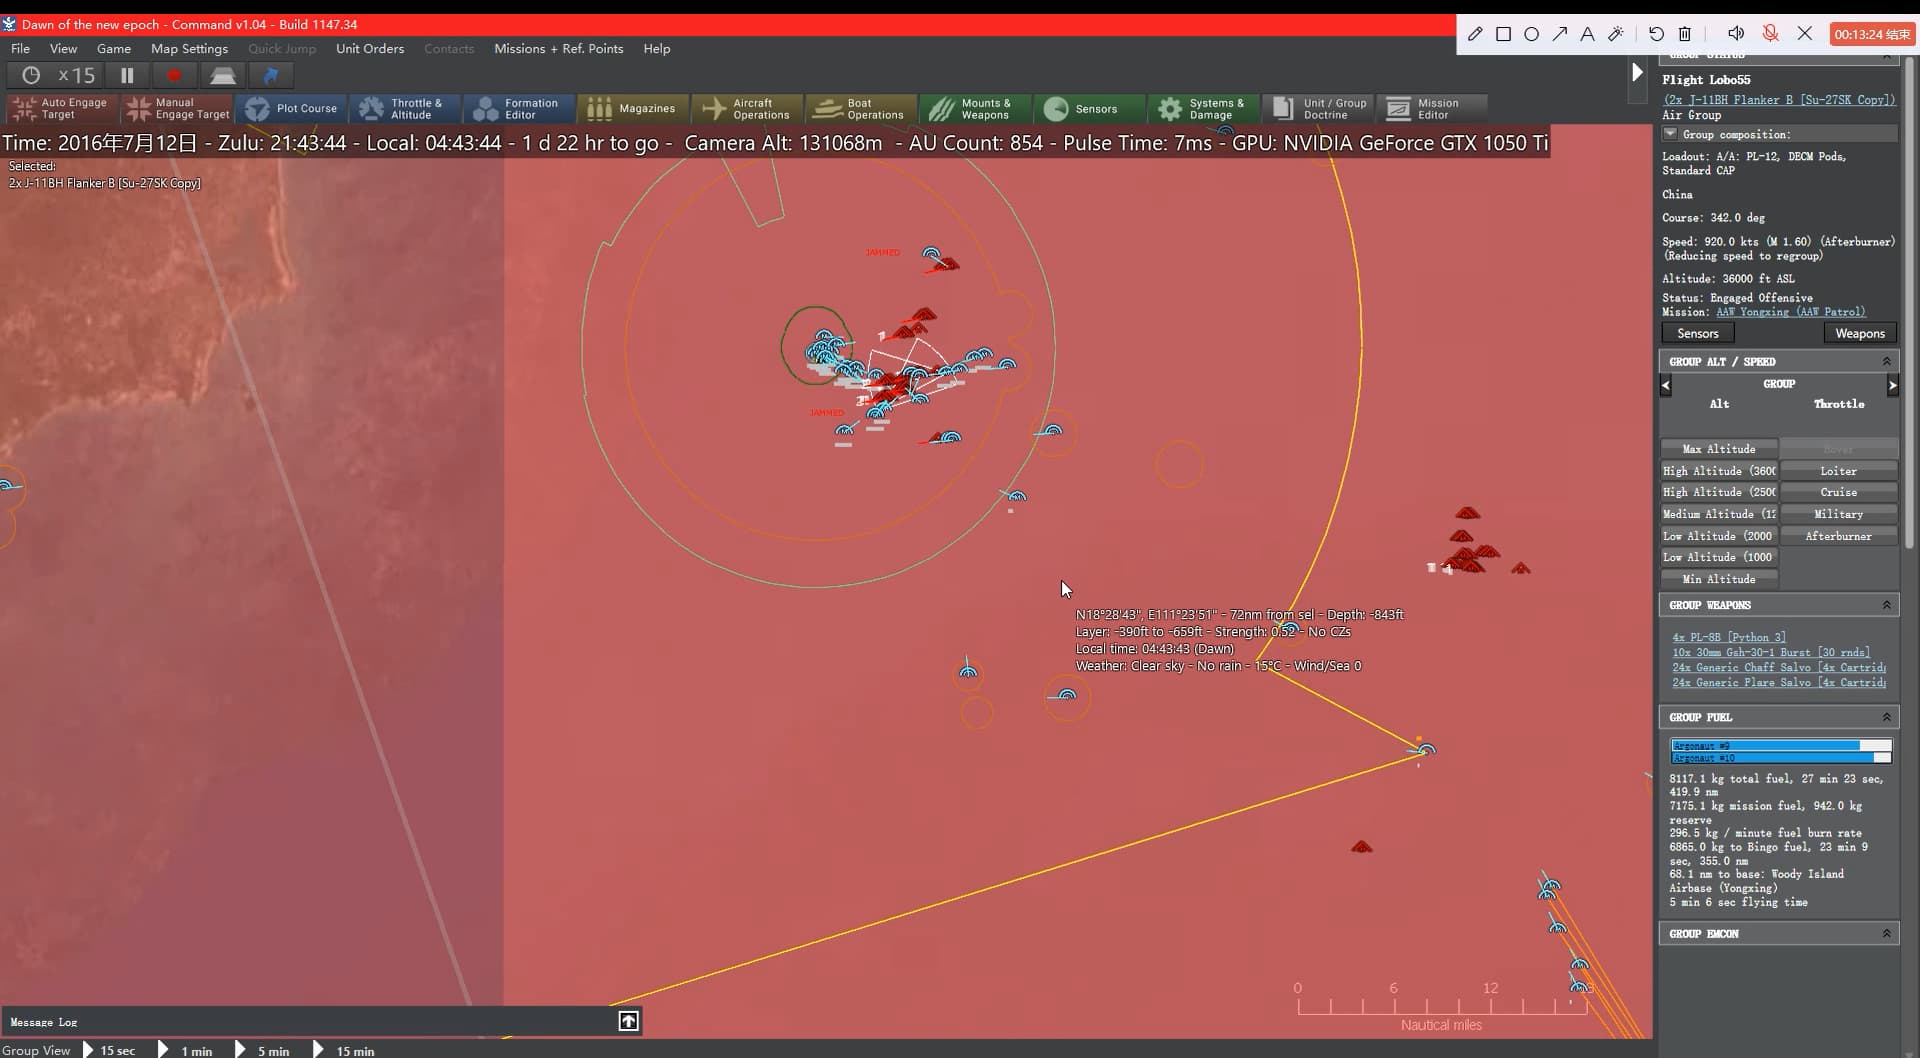Collapse the GROUP ALT / SPEED section
This screenshot has width=1920, height=1058.
point(1886,361)
